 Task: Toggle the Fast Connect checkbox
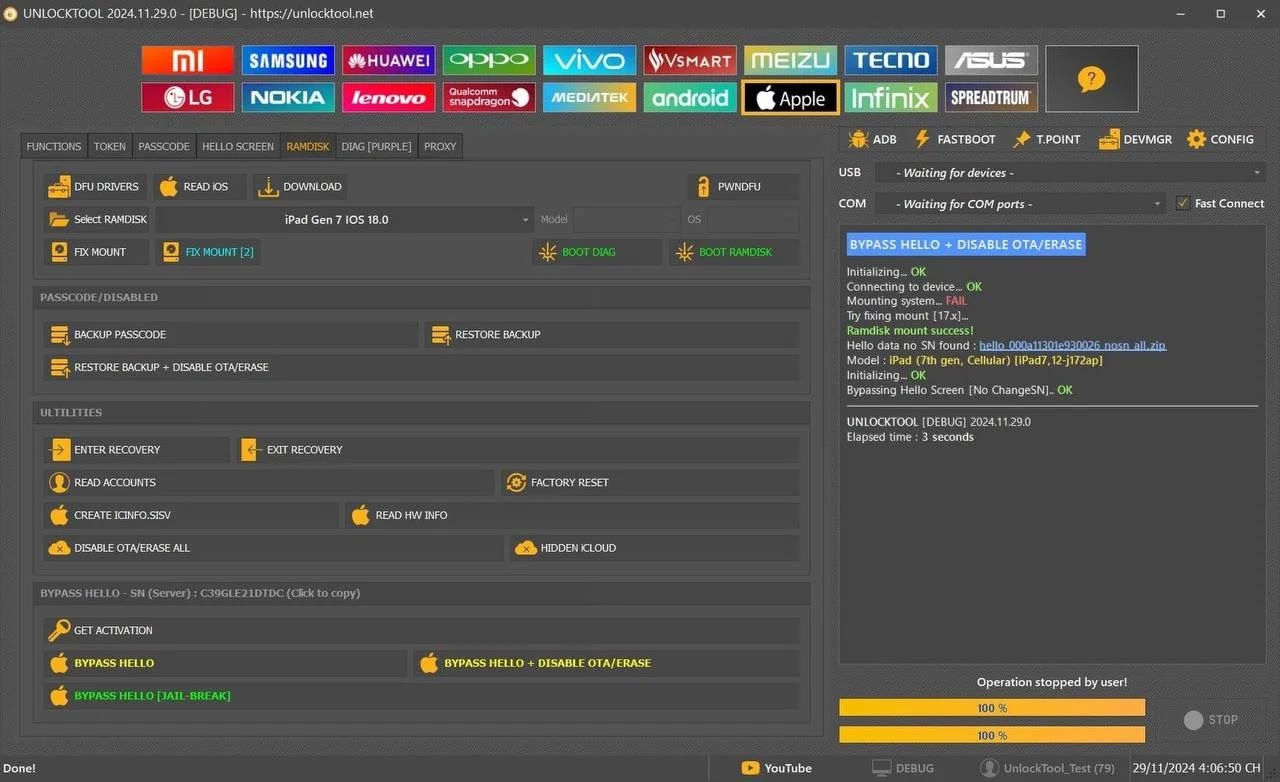point(1184,203)
